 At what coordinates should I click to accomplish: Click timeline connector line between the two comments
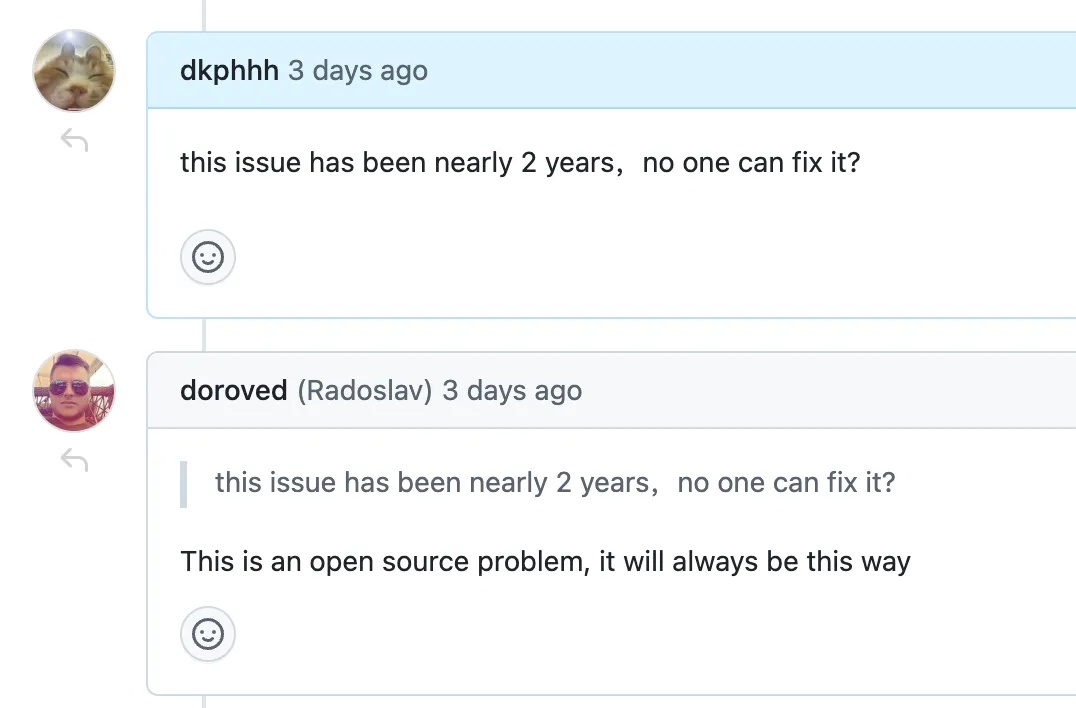204,335
